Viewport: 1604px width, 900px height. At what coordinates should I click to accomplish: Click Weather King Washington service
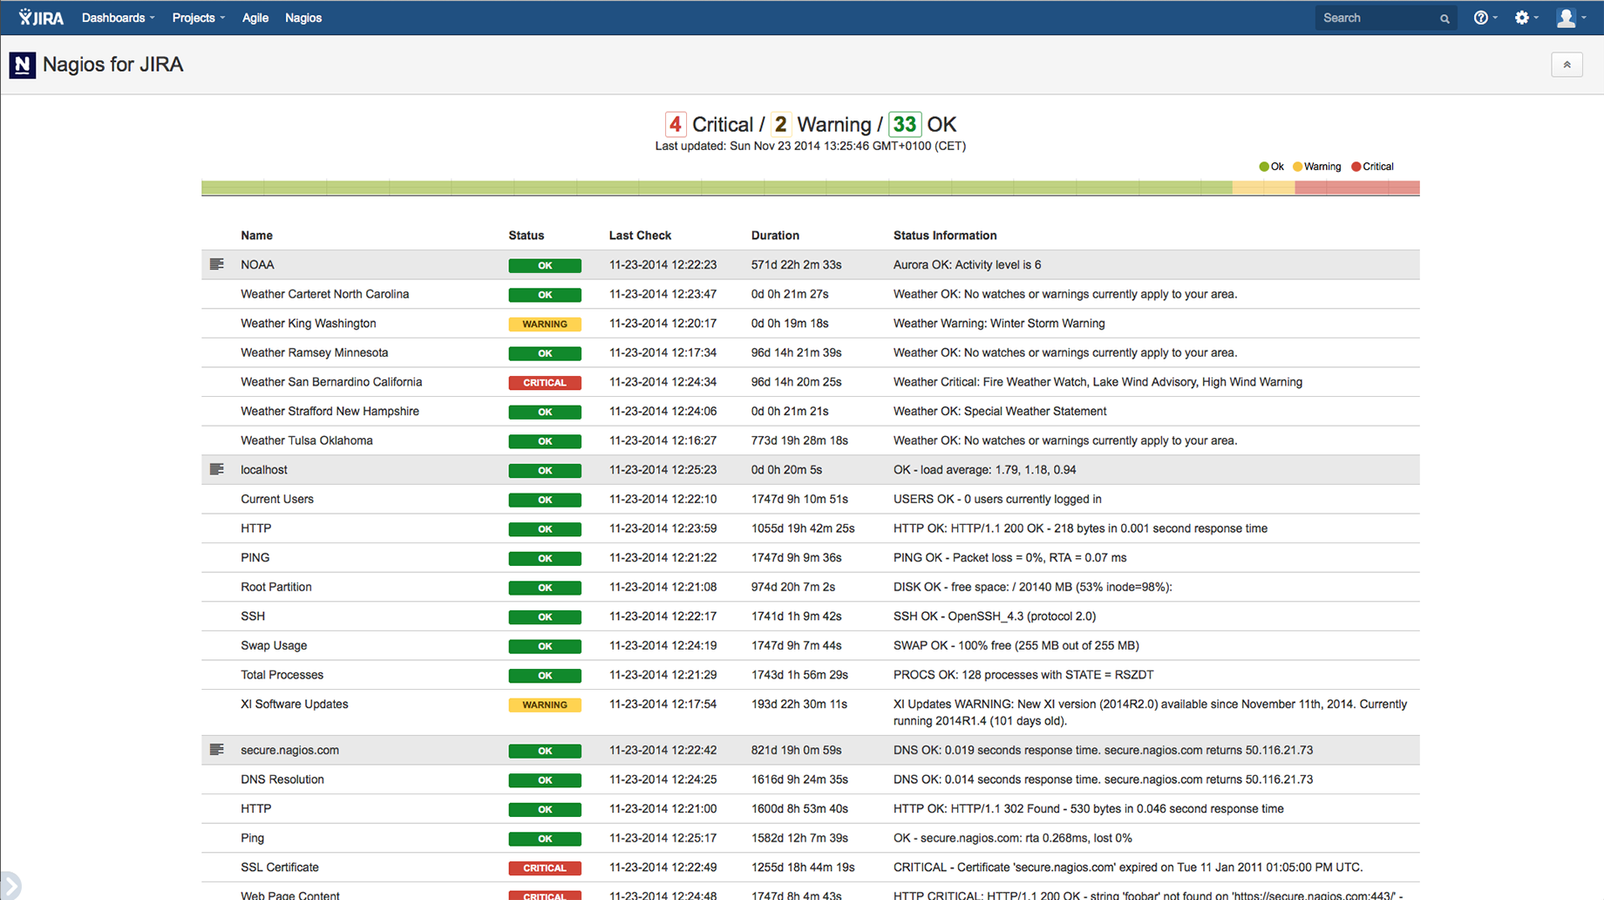pos(308,323)
